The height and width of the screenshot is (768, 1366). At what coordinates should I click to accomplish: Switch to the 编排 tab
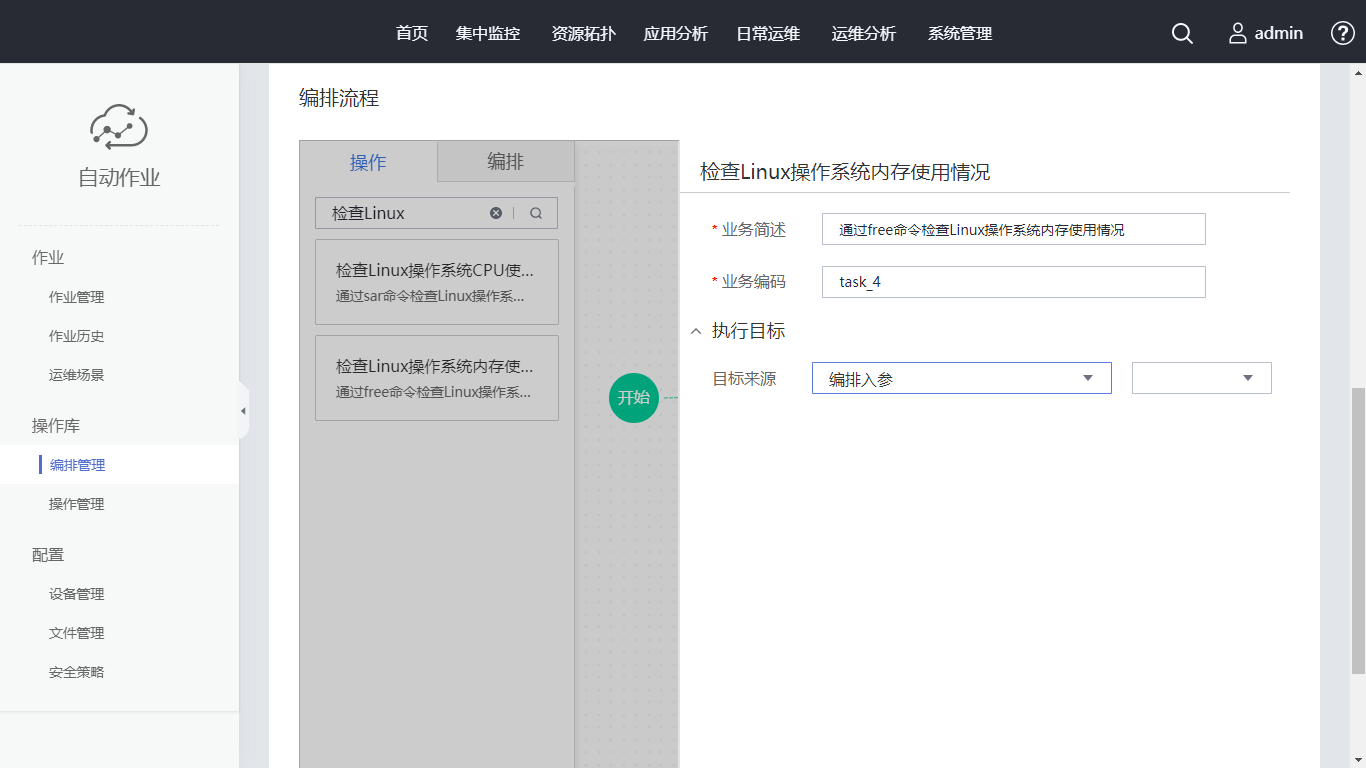[505, 162]
